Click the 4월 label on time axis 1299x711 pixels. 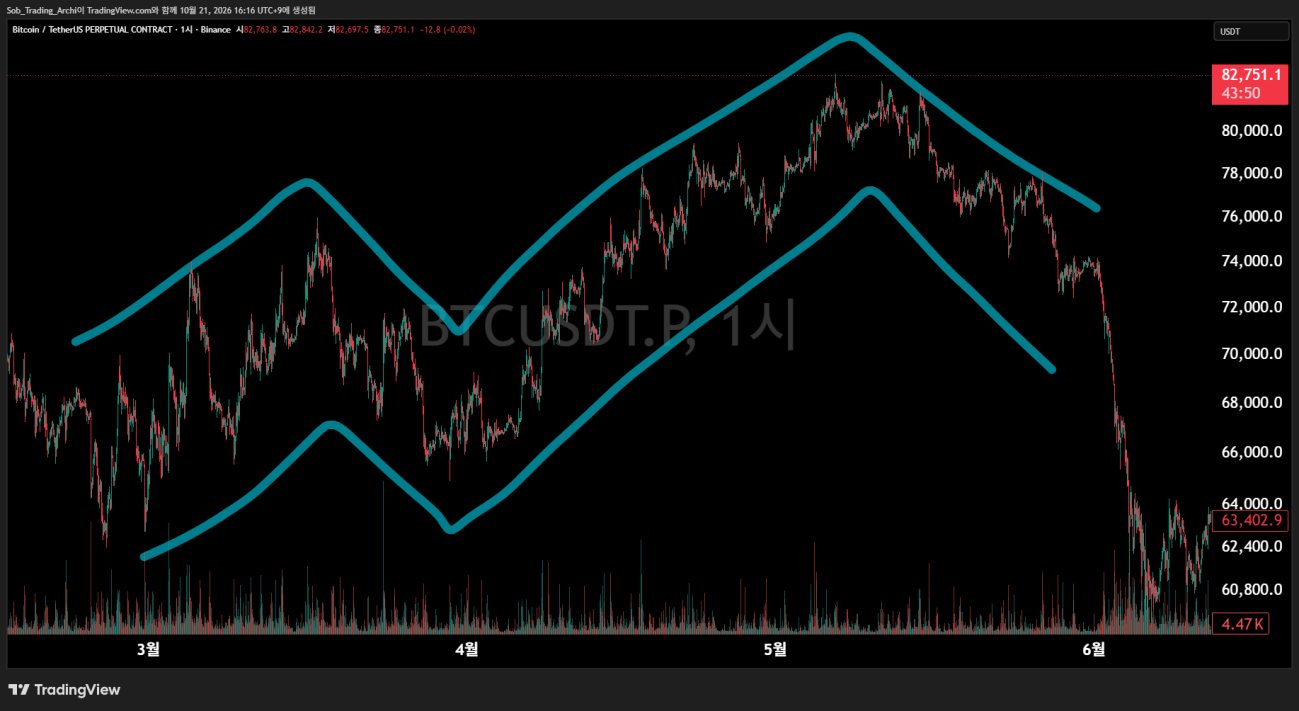(x=466, y=649)
